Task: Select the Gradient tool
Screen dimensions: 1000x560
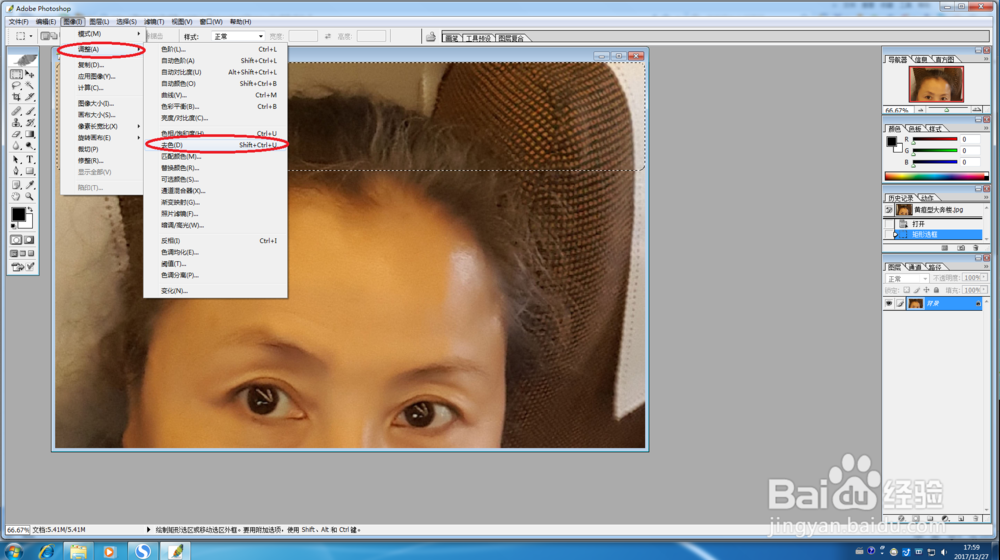Action: coord(29,134)
